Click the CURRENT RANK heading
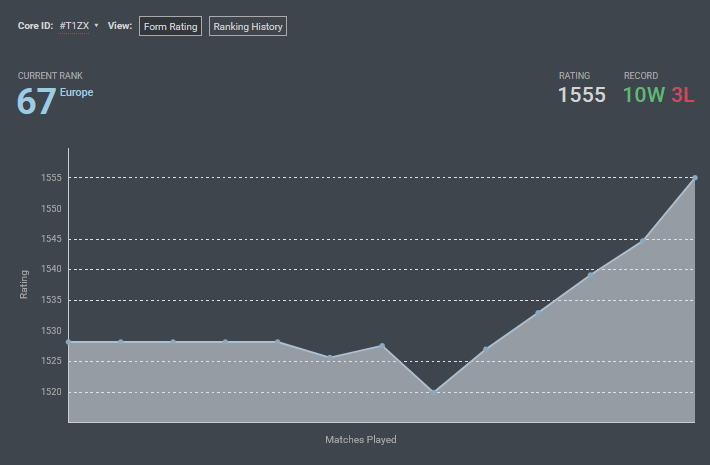The height and width of the screenshot is (465, 710). [50, 76]
